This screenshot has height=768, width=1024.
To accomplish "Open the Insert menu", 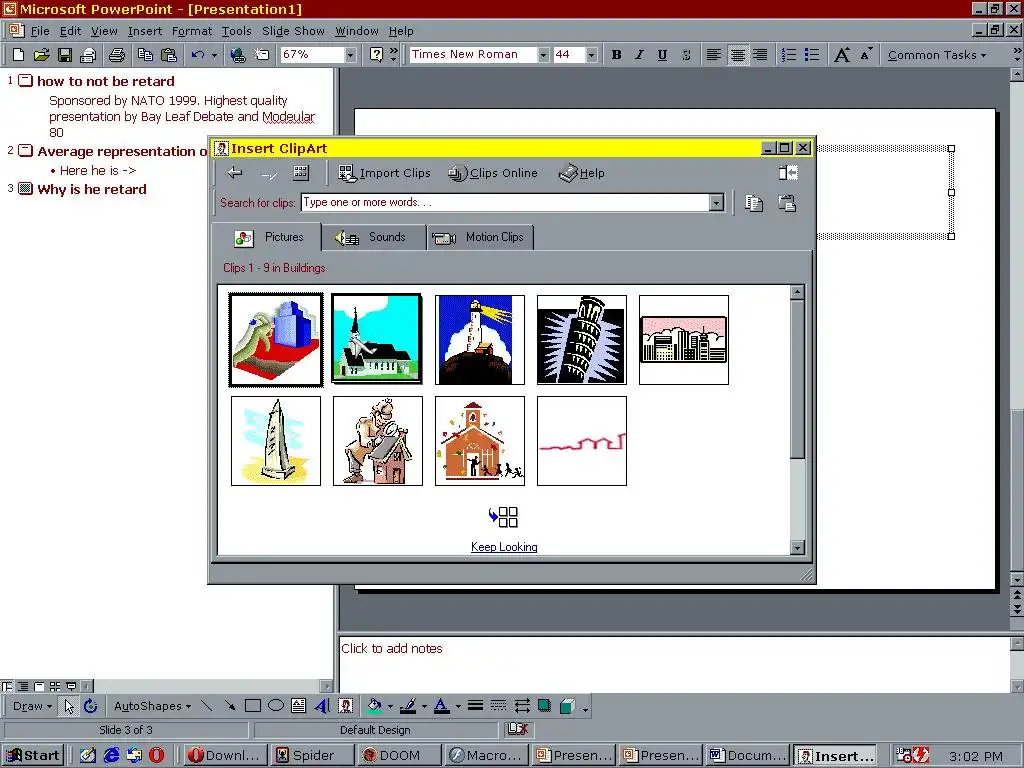I will tap(145, 31).
